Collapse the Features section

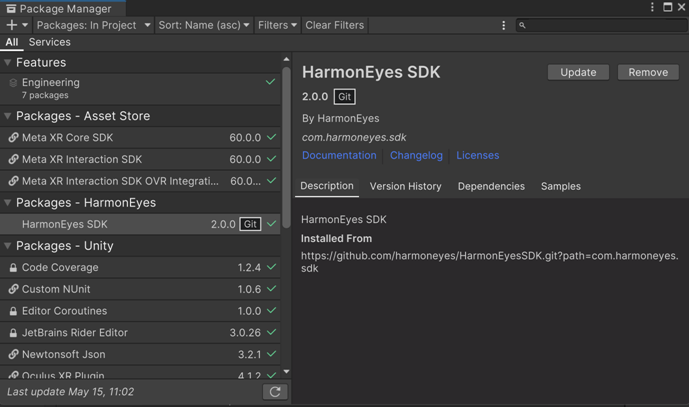(7, 62)
